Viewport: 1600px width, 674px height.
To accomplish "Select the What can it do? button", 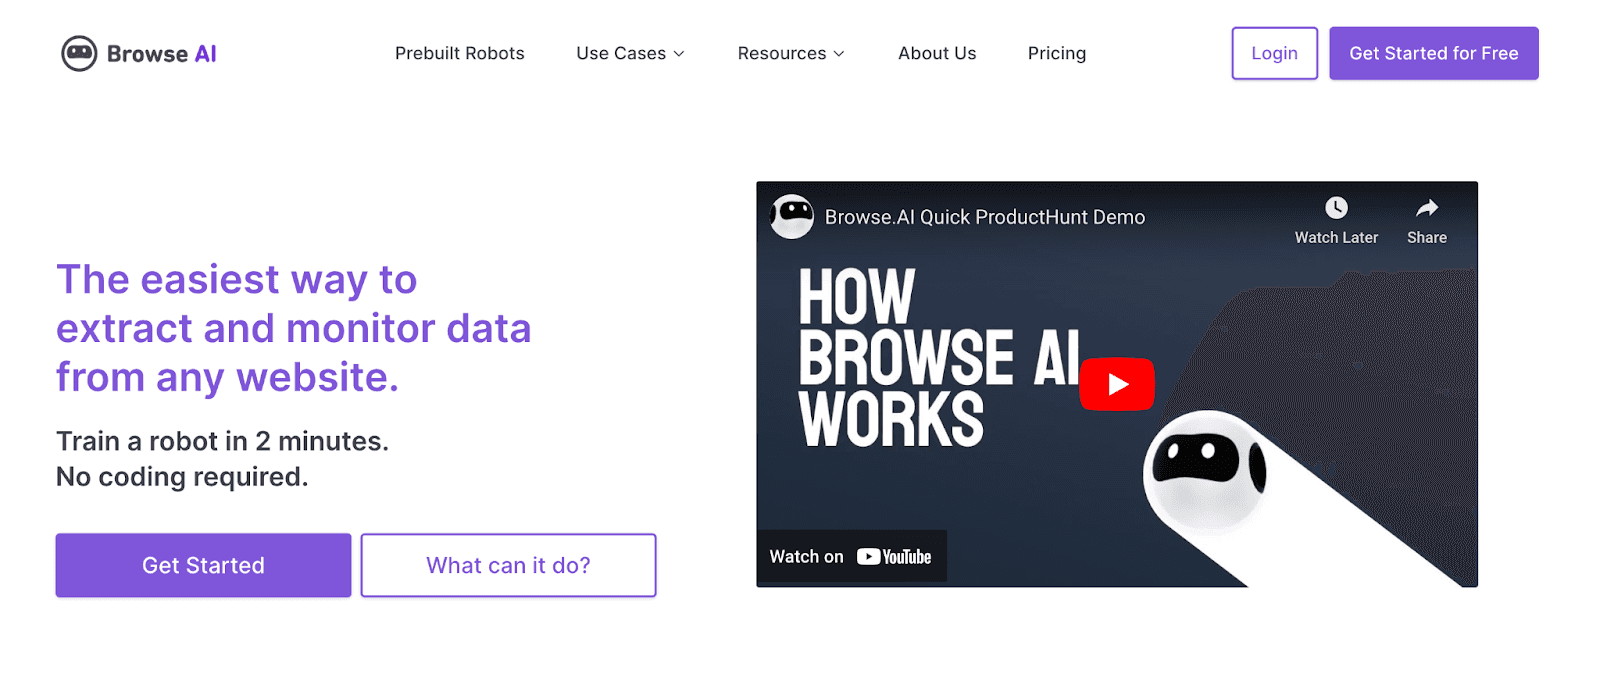I will click(x=508, y=565).
